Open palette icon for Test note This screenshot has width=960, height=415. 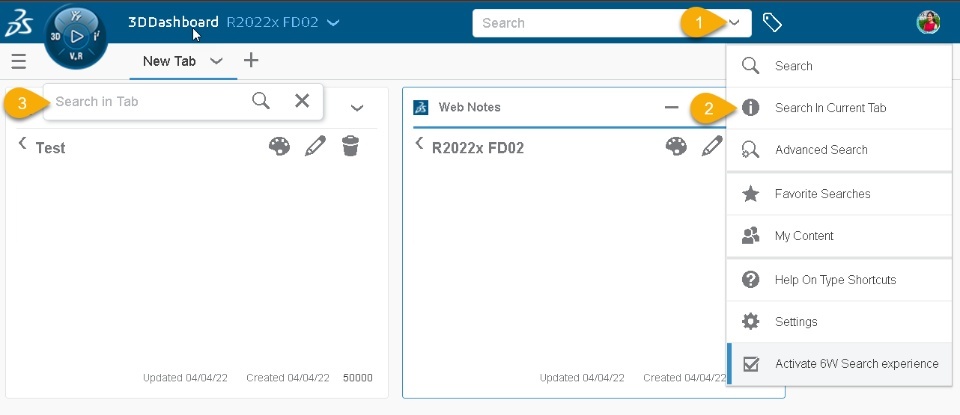coord(279,146)
